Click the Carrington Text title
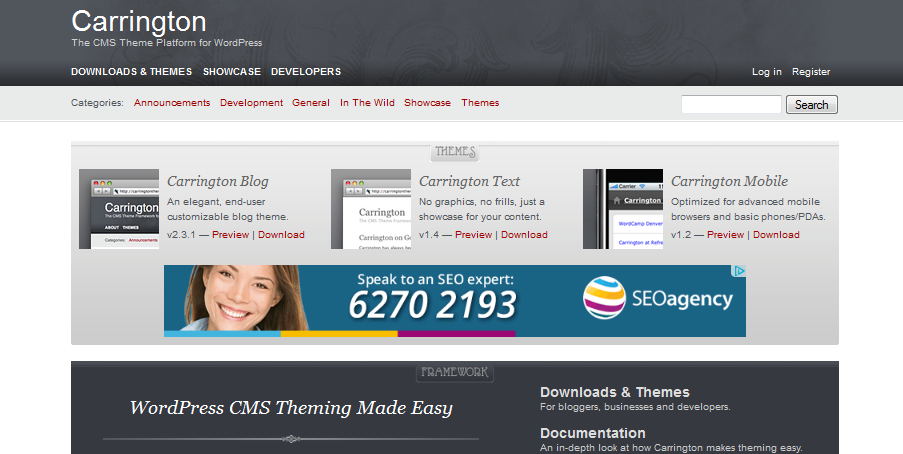Screen dimensions: 903x454 point(469,181)
